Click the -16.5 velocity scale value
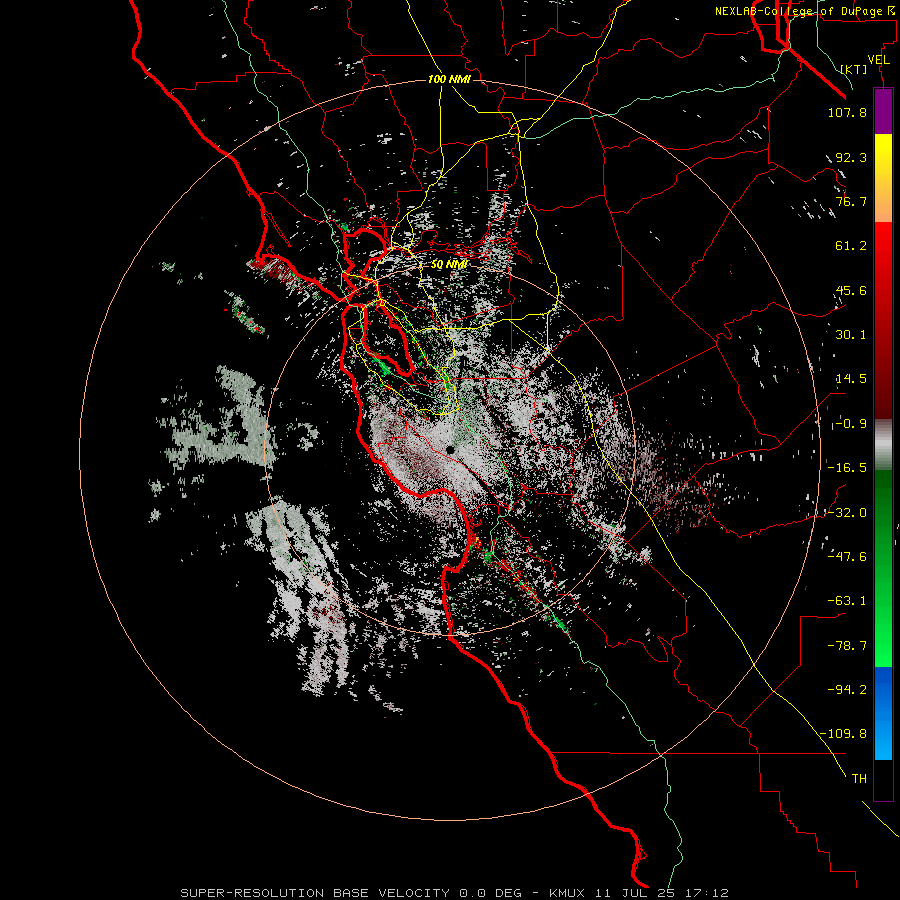The image size is (900, 900). [847, 468]
